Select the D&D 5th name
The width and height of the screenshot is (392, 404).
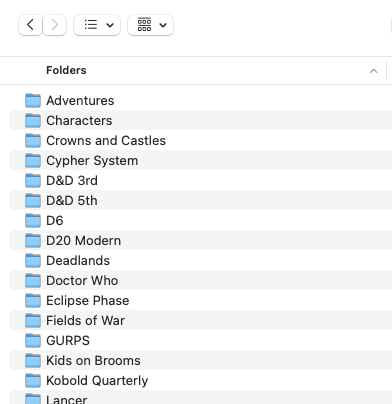click(72, 201)
